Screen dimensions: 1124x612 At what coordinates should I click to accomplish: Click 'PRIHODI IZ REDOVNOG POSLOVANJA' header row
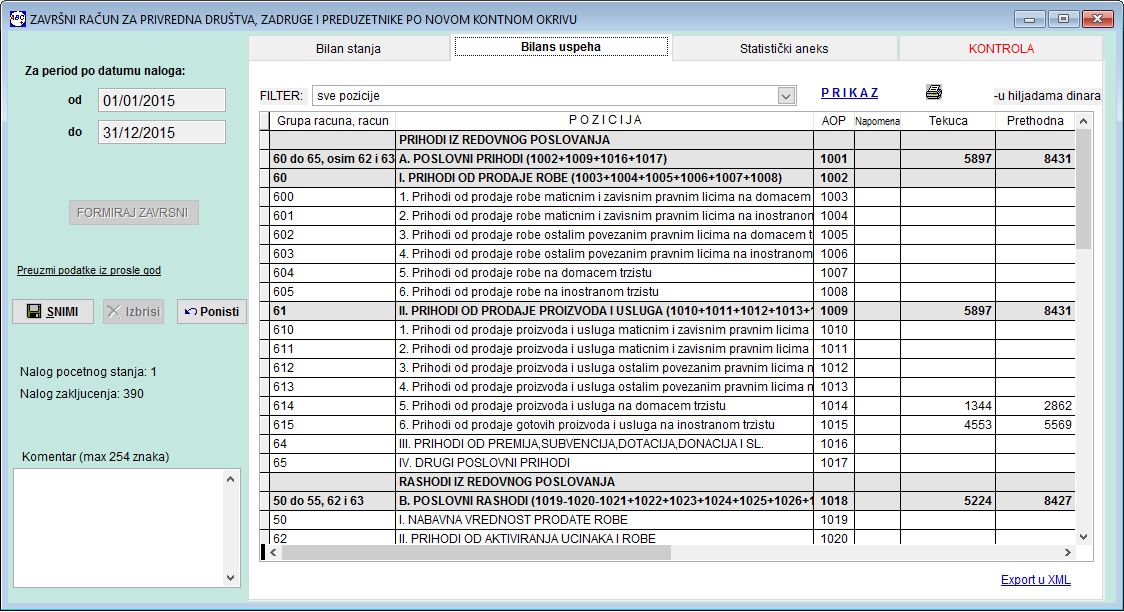604,140
